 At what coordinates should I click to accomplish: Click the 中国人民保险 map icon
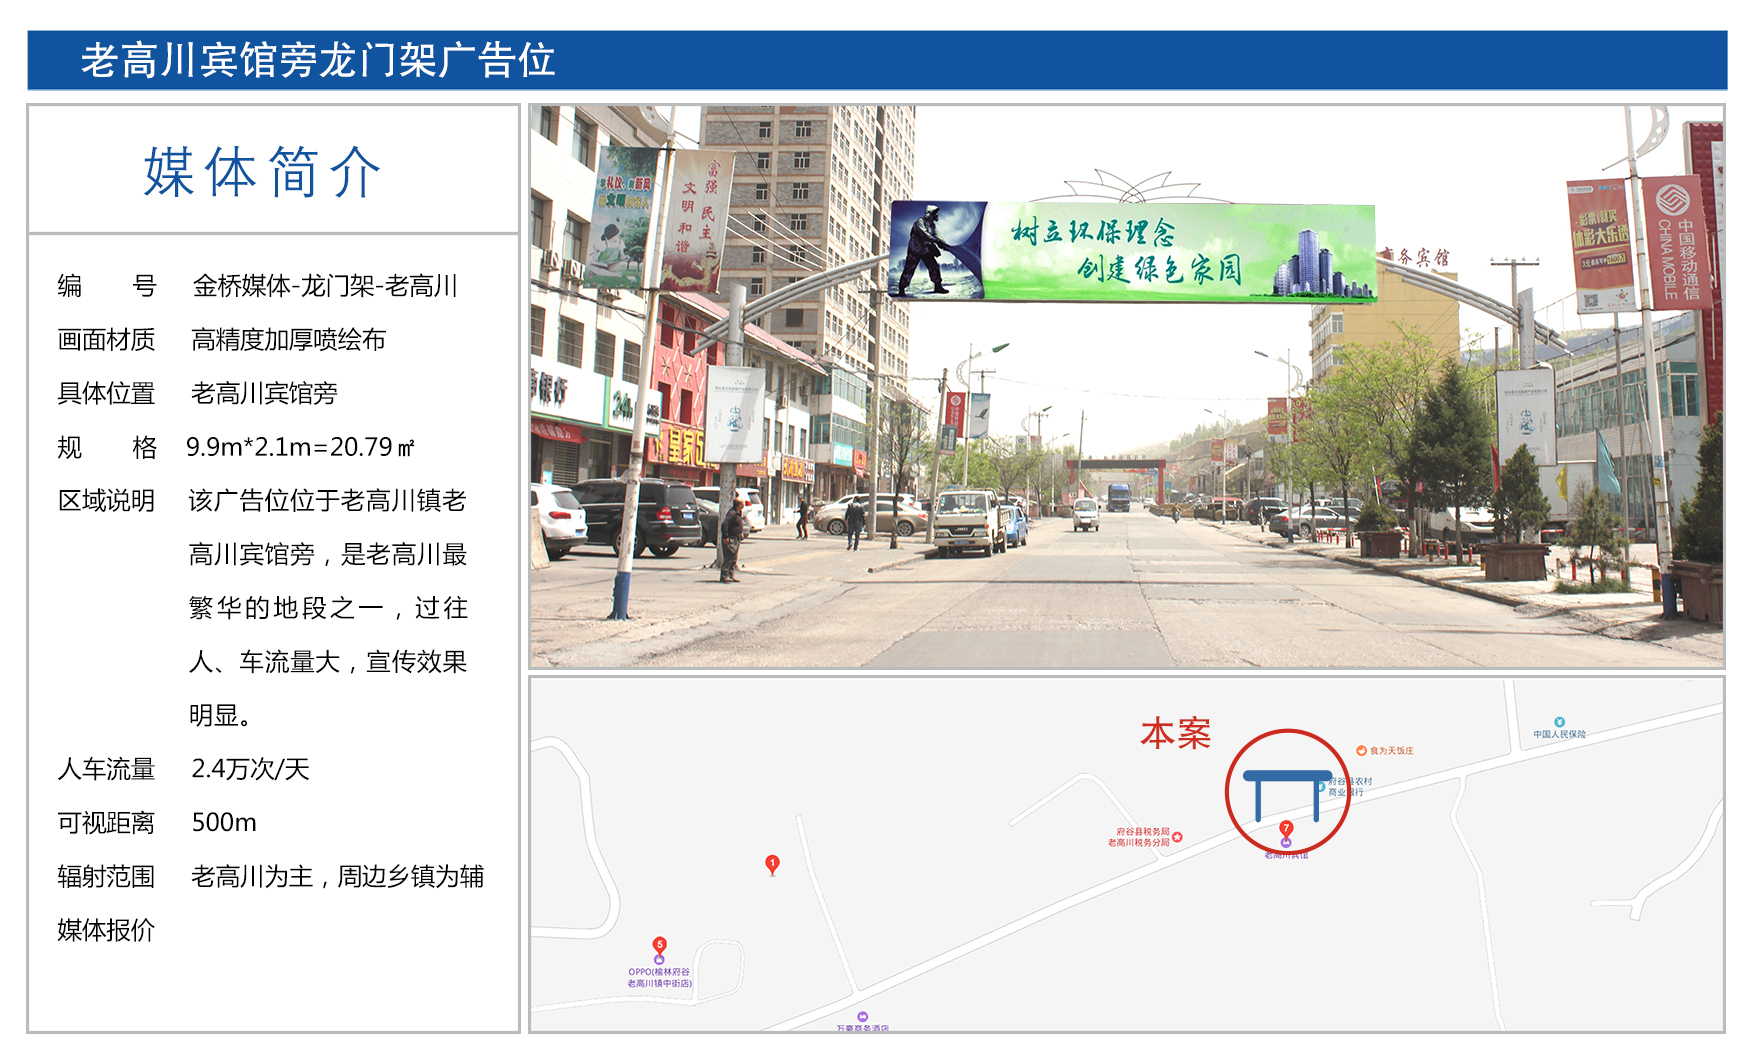point(1559,721)
